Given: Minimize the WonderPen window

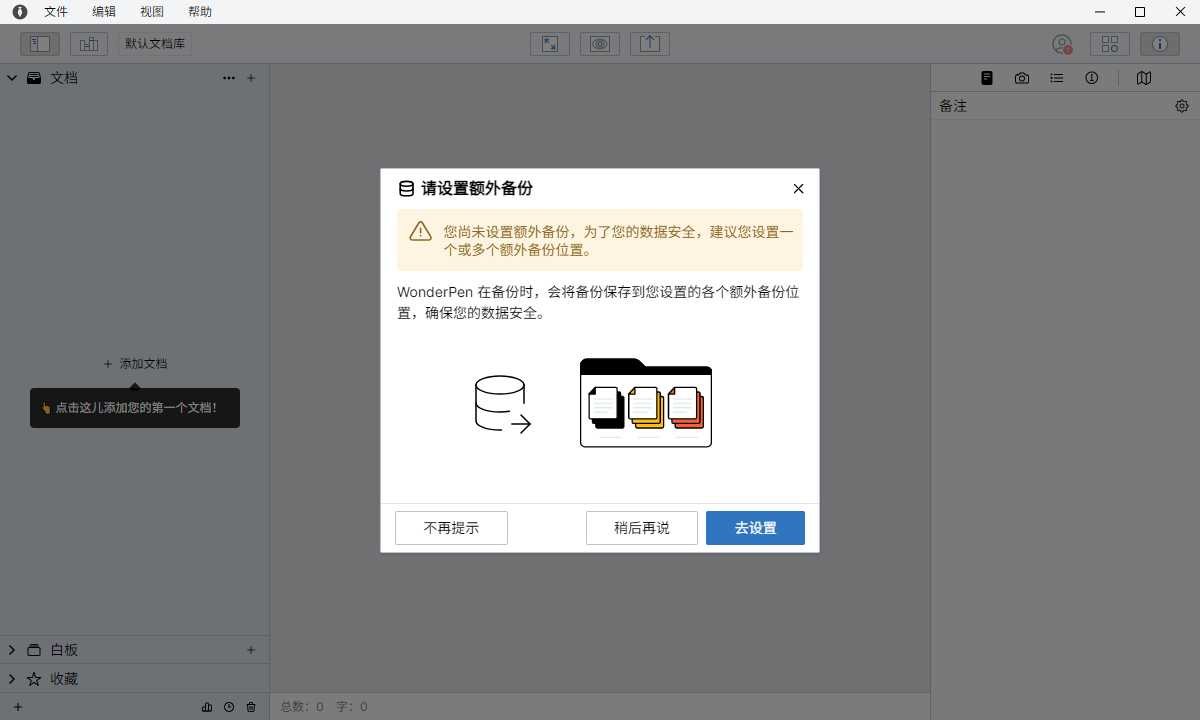Looking at the screenshot, I should point(1101,12).
